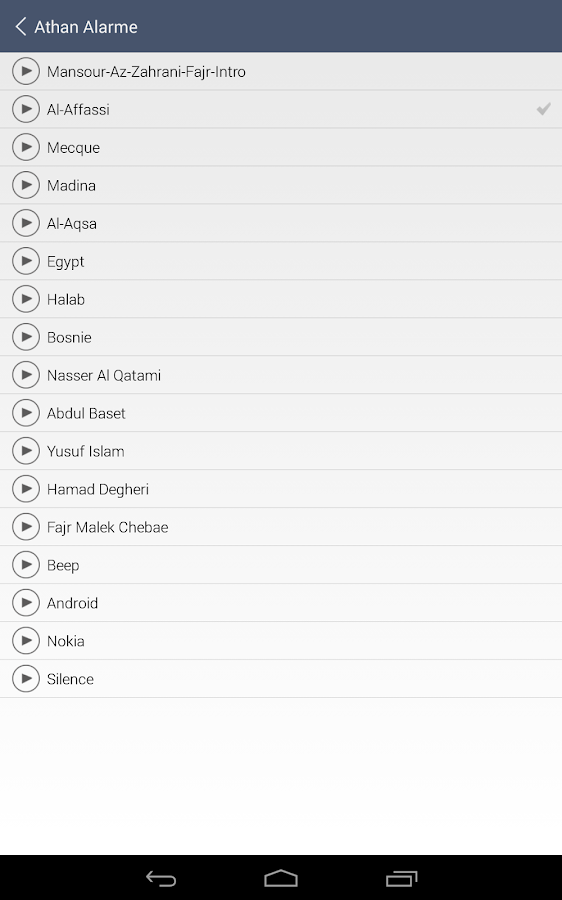Pick Hamad Degheri athan option
The width and height of the screenshot is (562, 900).
tap(281, 489)
